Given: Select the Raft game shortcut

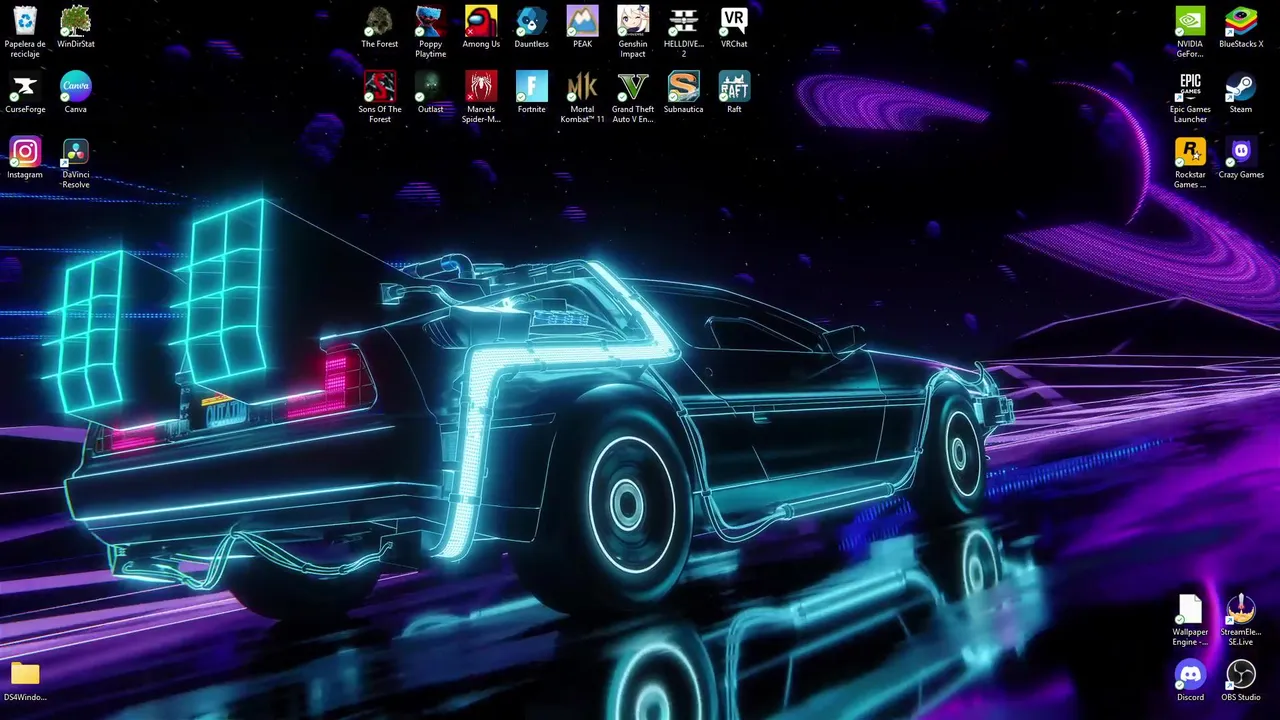Looking at the screenshot, I should [734, 86].
